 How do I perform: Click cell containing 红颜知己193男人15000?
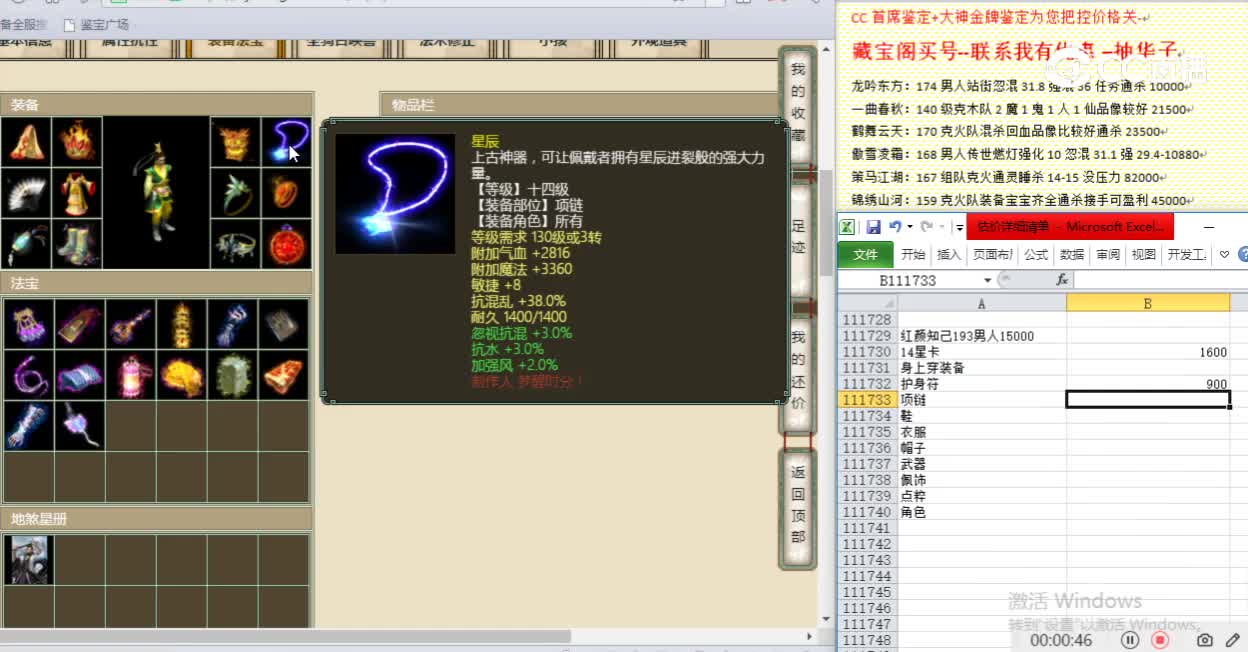click(x=982, y=336)
